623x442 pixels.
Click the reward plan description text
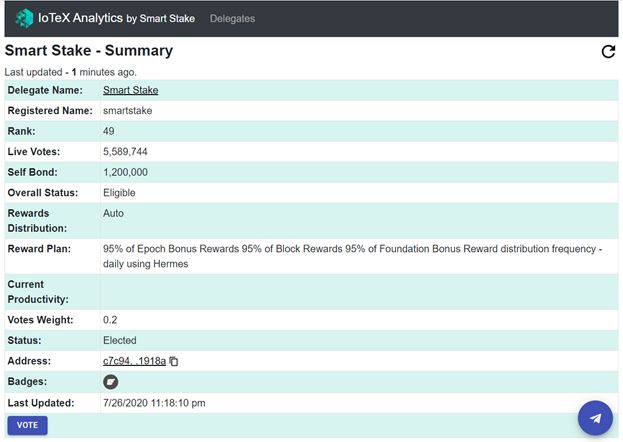click(x=352, y=256)
